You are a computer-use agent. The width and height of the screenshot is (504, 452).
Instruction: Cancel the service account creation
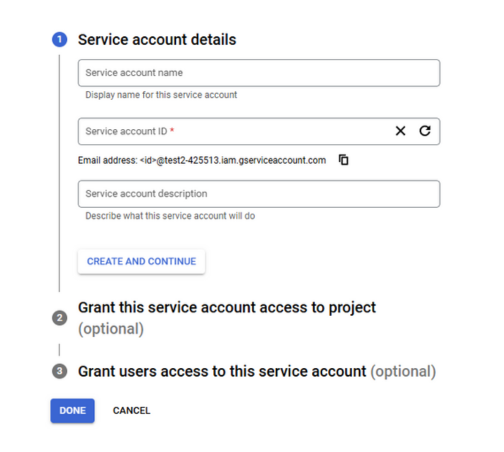coord(131,411)
